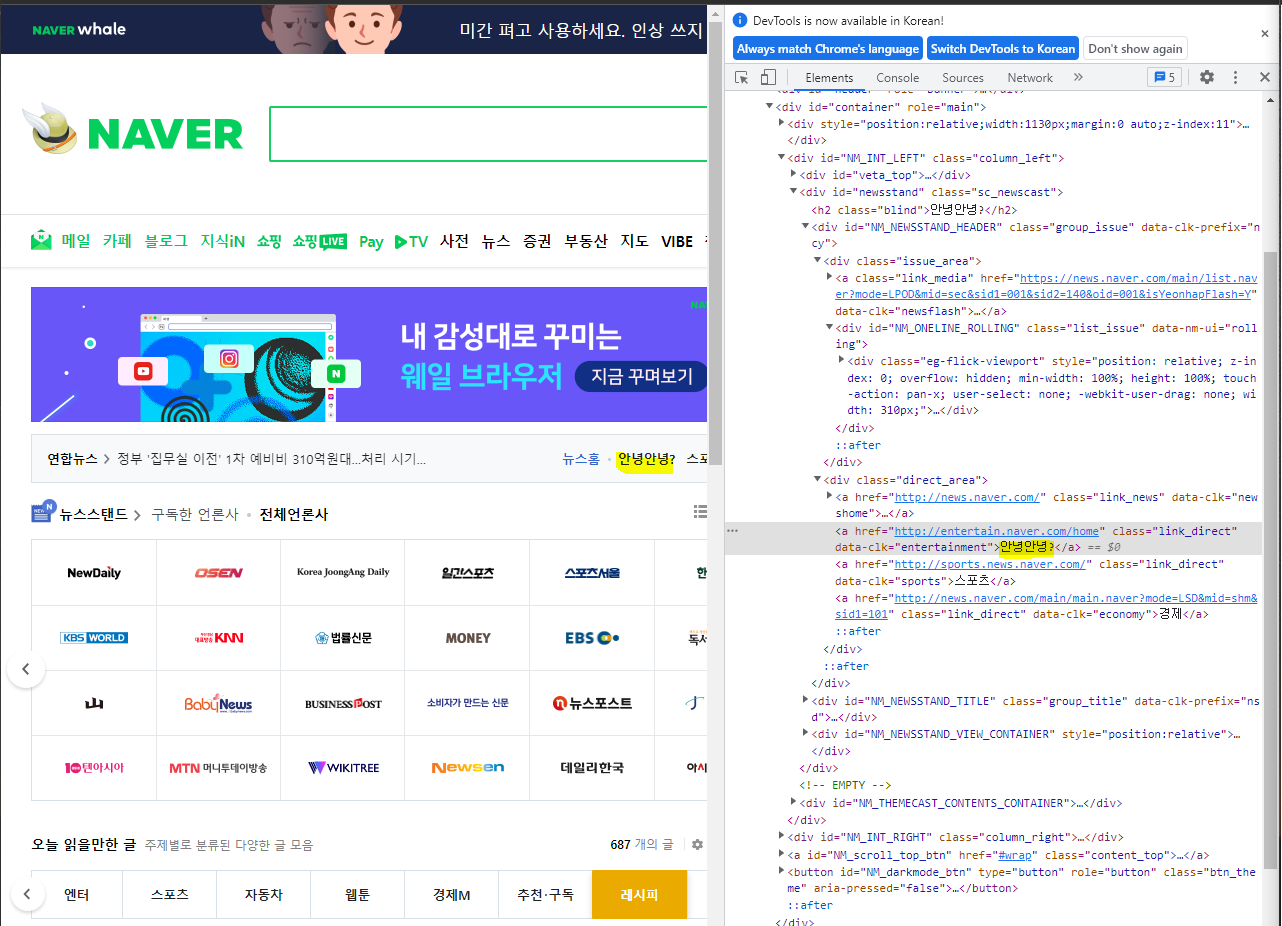Open the Naver Pay link

[371, 241]
